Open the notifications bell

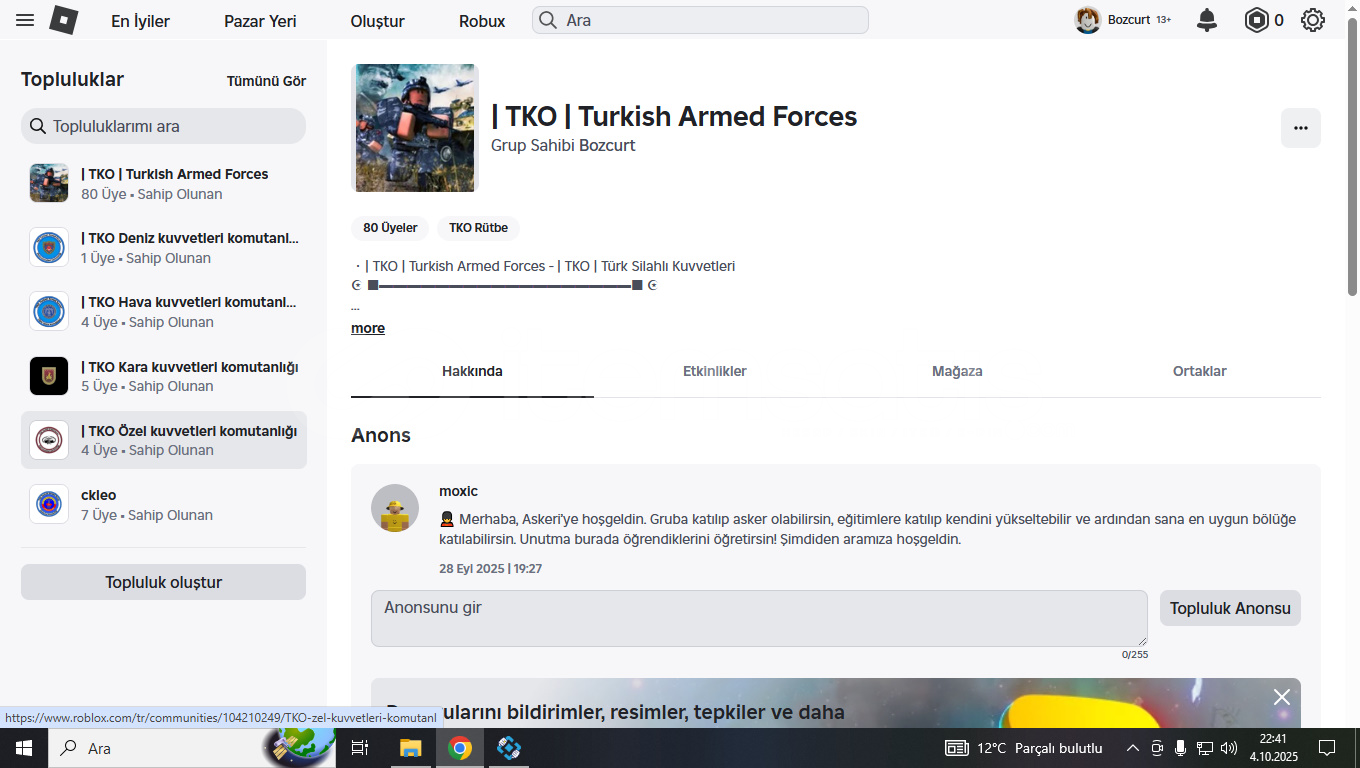(1207, 20)
